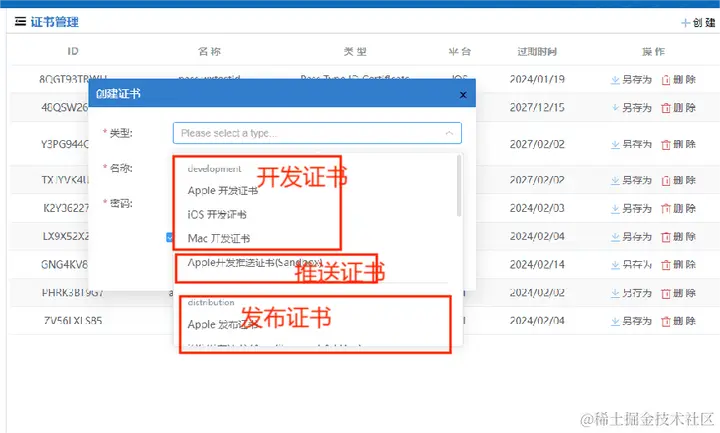Click the 平台 column header
This screenshot has width=720, height=433.
(x=460, y=51)
